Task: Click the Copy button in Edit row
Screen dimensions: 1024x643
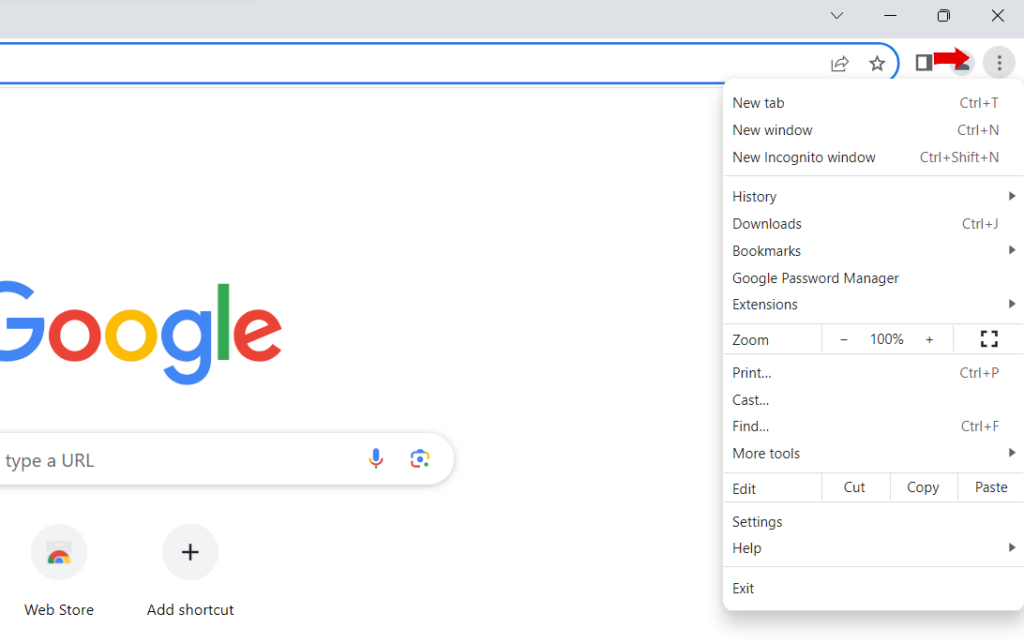Action: coord(922,488)
